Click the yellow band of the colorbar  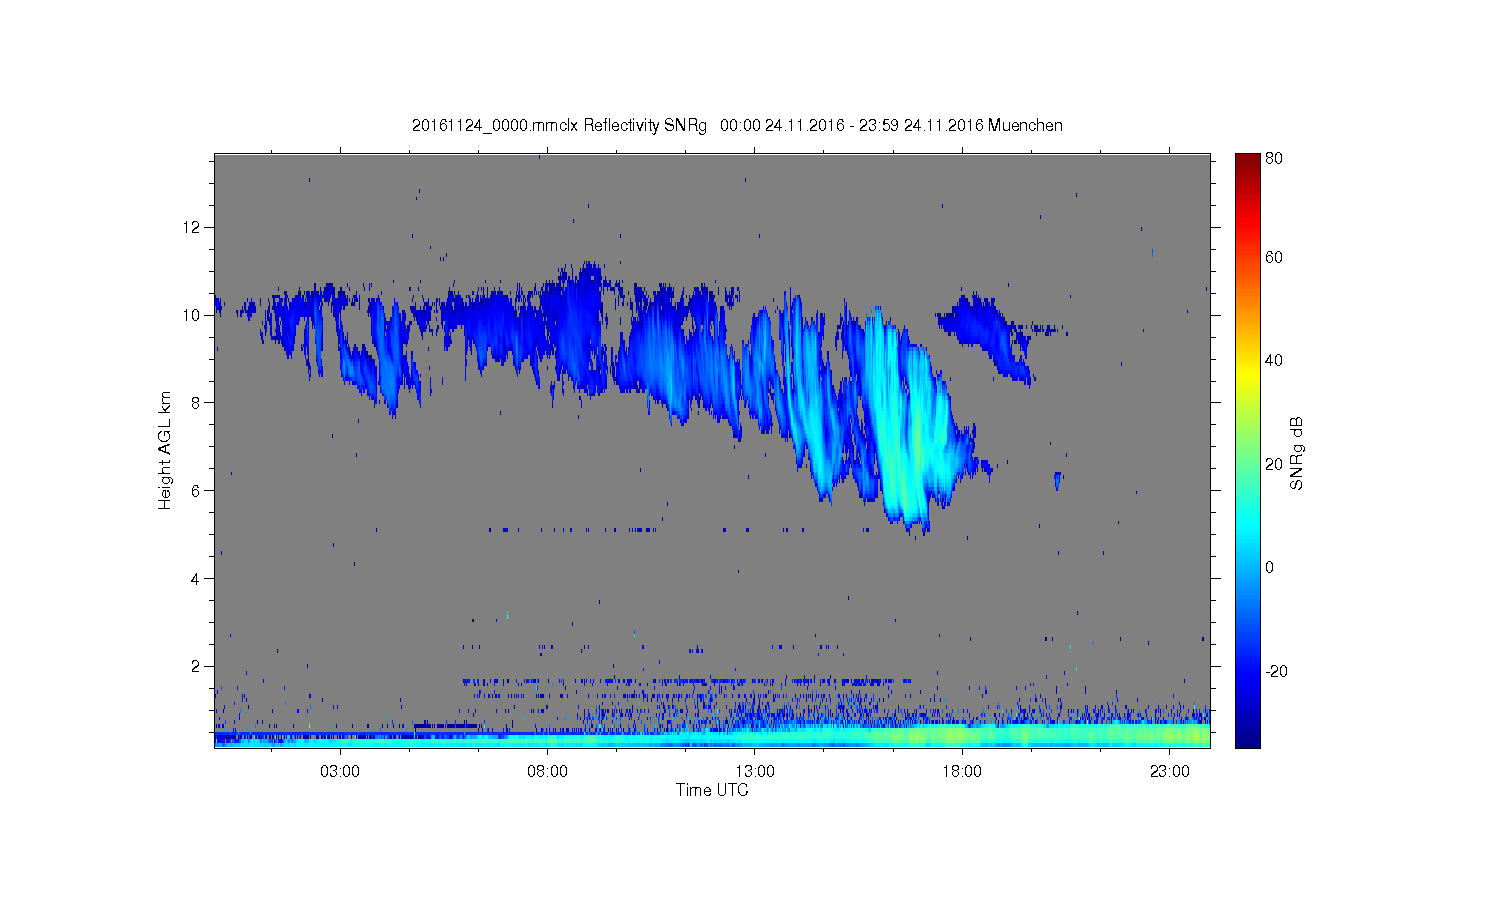[x=1247, y=372]
